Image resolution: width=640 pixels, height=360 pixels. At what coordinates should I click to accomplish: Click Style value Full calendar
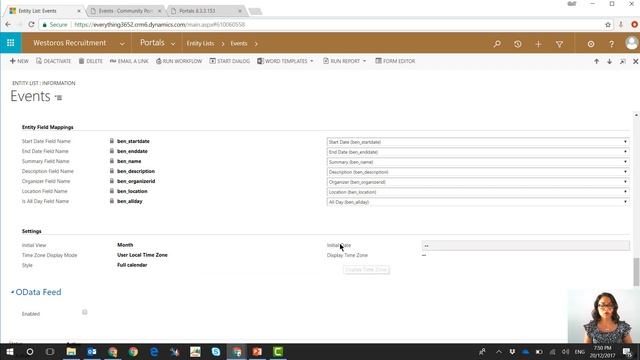click(x=132, y=265)
